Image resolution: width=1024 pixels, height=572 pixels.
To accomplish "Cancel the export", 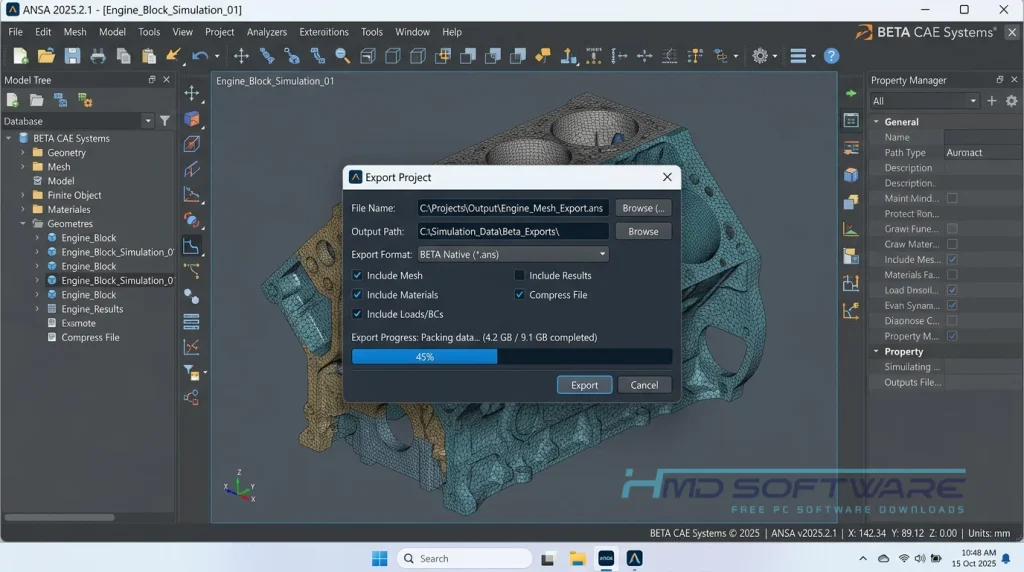I will pos(644,385).
